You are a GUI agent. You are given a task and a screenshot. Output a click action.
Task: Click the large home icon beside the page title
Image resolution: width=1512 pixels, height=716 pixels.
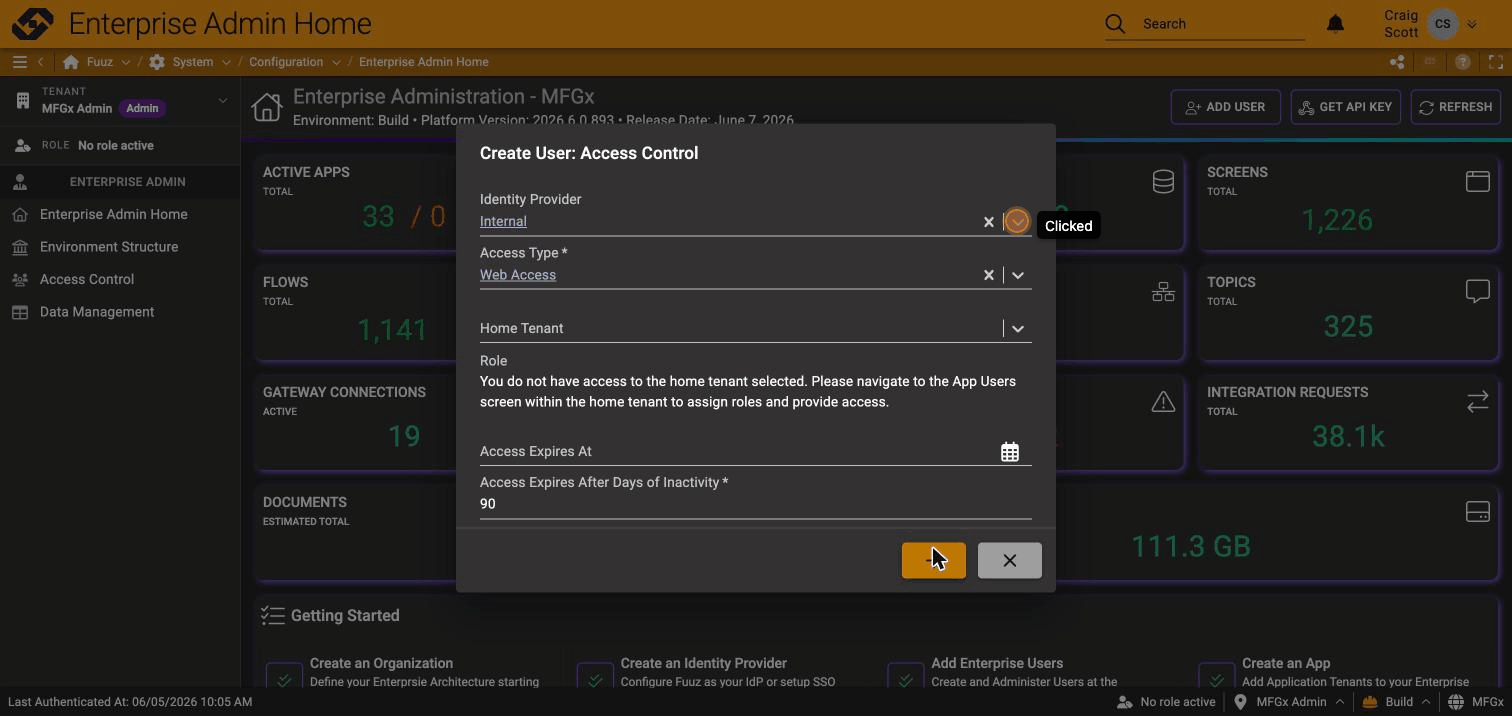click(267, 107)
